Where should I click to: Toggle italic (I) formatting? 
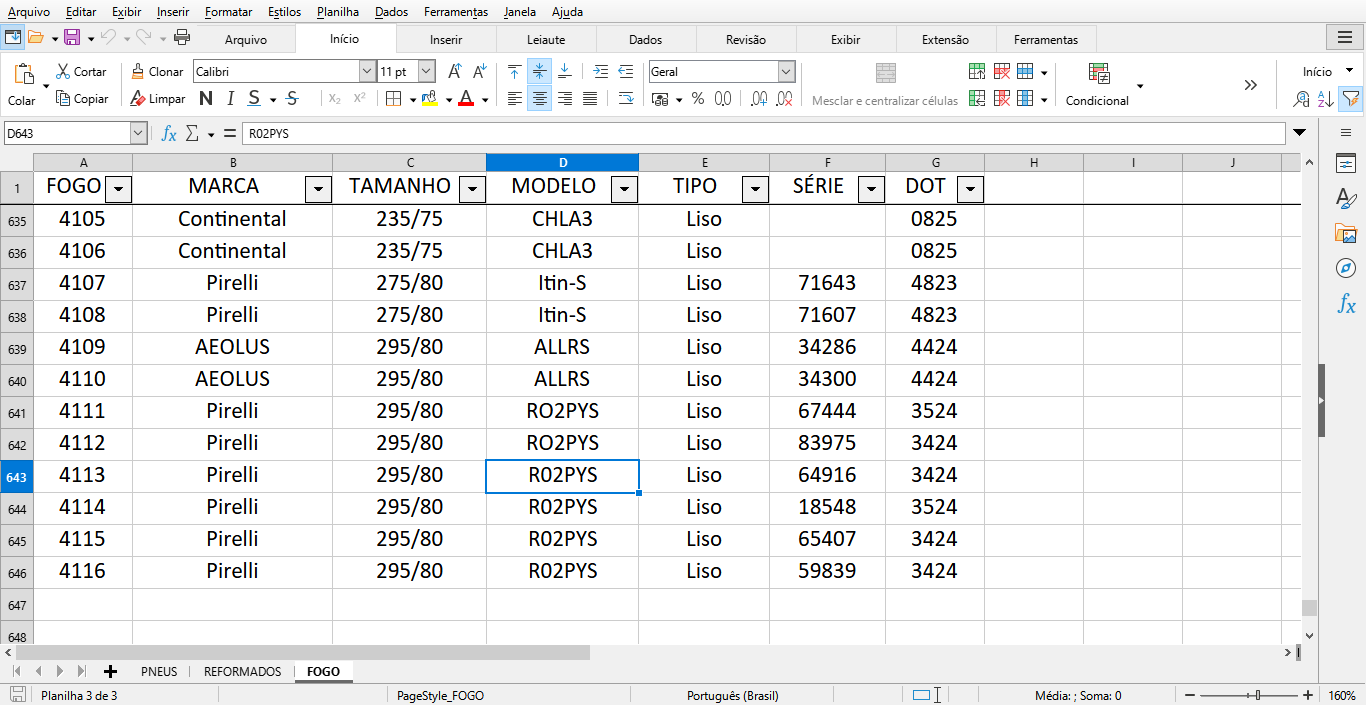point(230,99)
